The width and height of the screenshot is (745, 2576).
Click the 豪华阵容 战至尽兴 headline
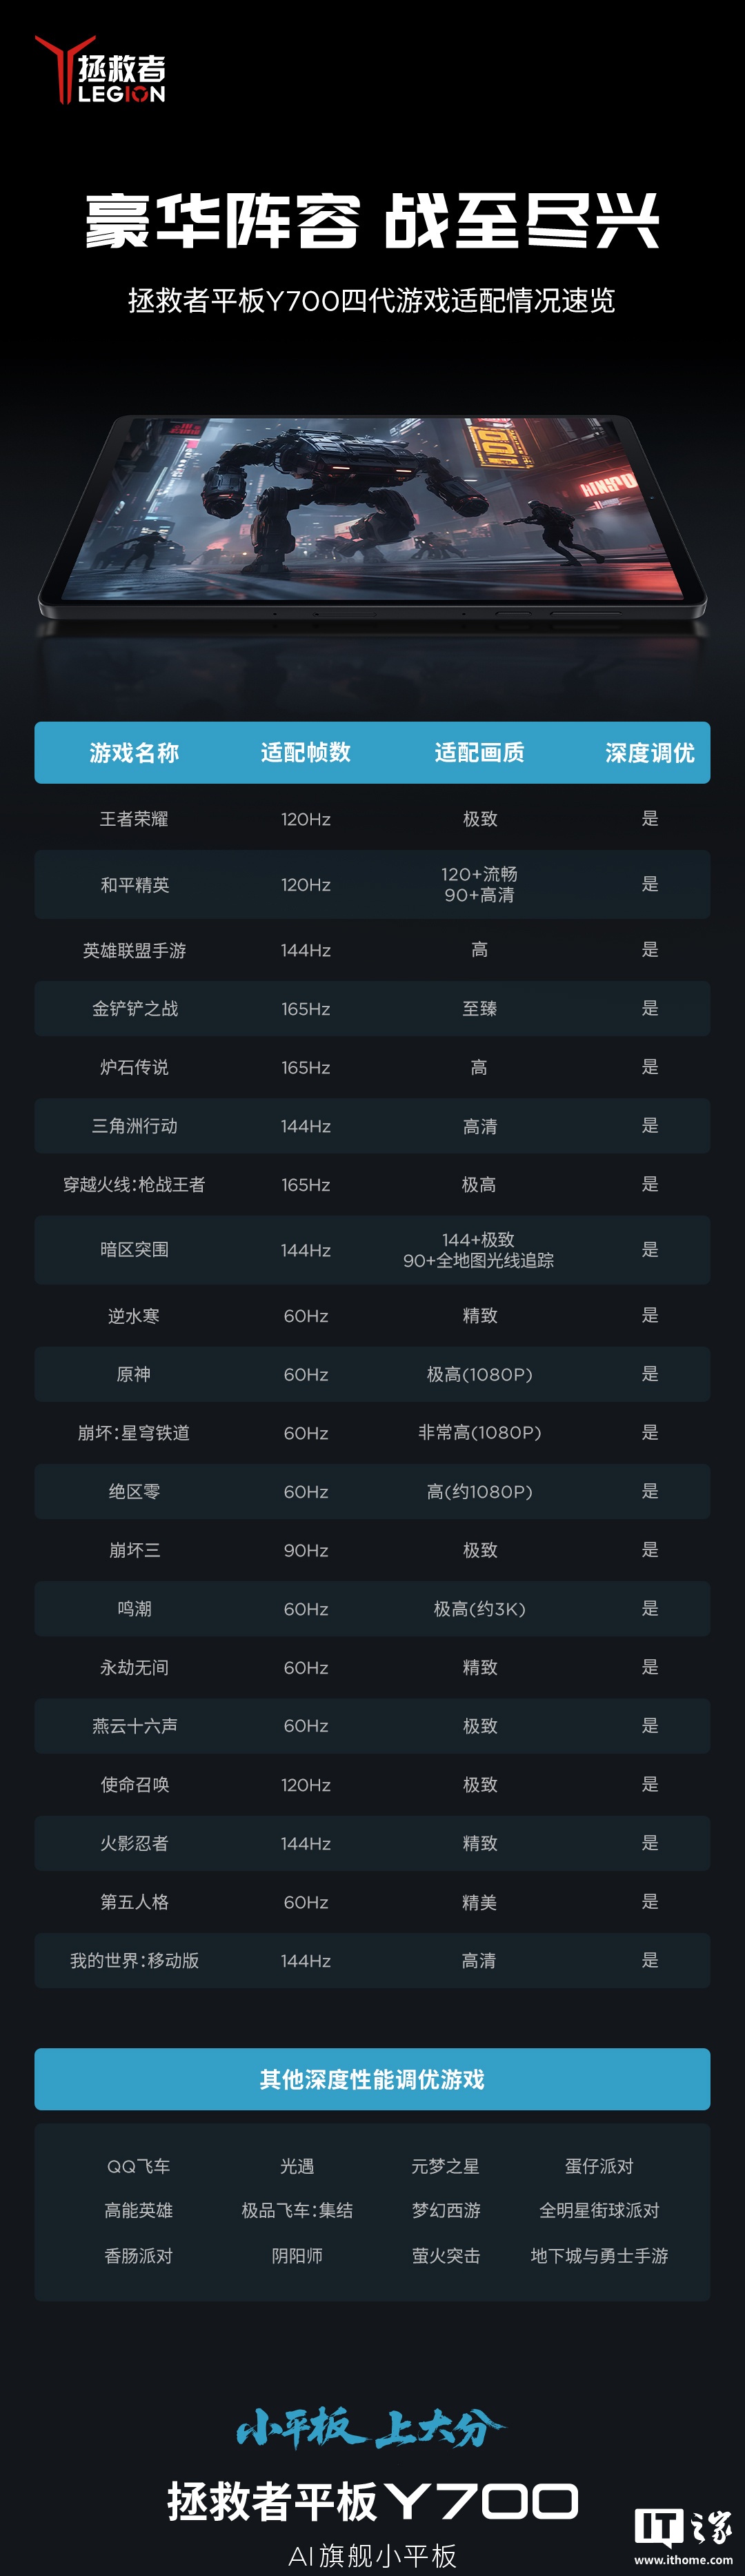click(372, 222)
